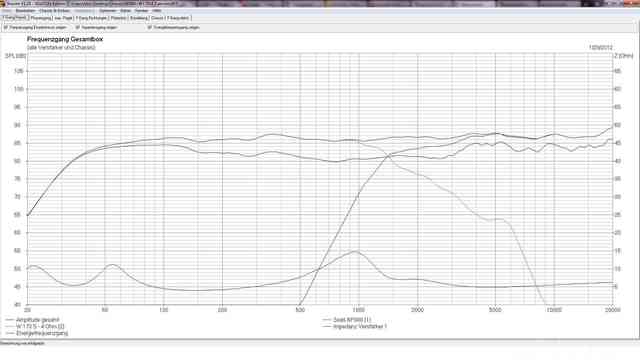Switch to the Phasengang tab
The image size is (640, 360).
pyautogui.click(x=40, y=18)
